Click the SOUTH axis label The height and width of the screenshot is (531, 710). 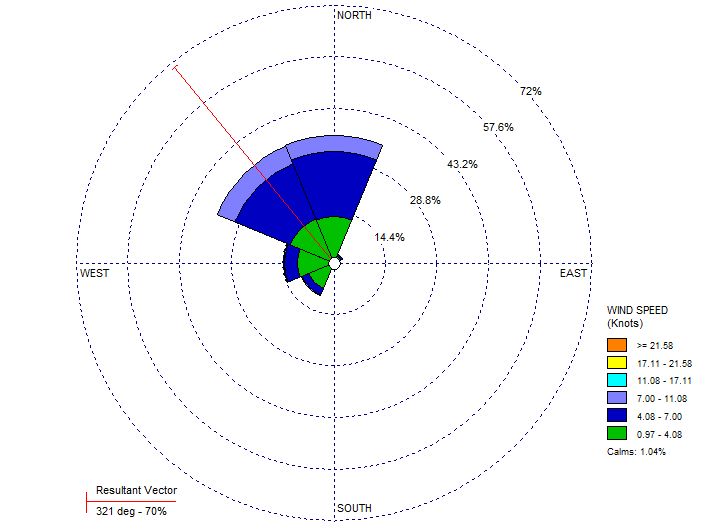click(x=355, y=509)
